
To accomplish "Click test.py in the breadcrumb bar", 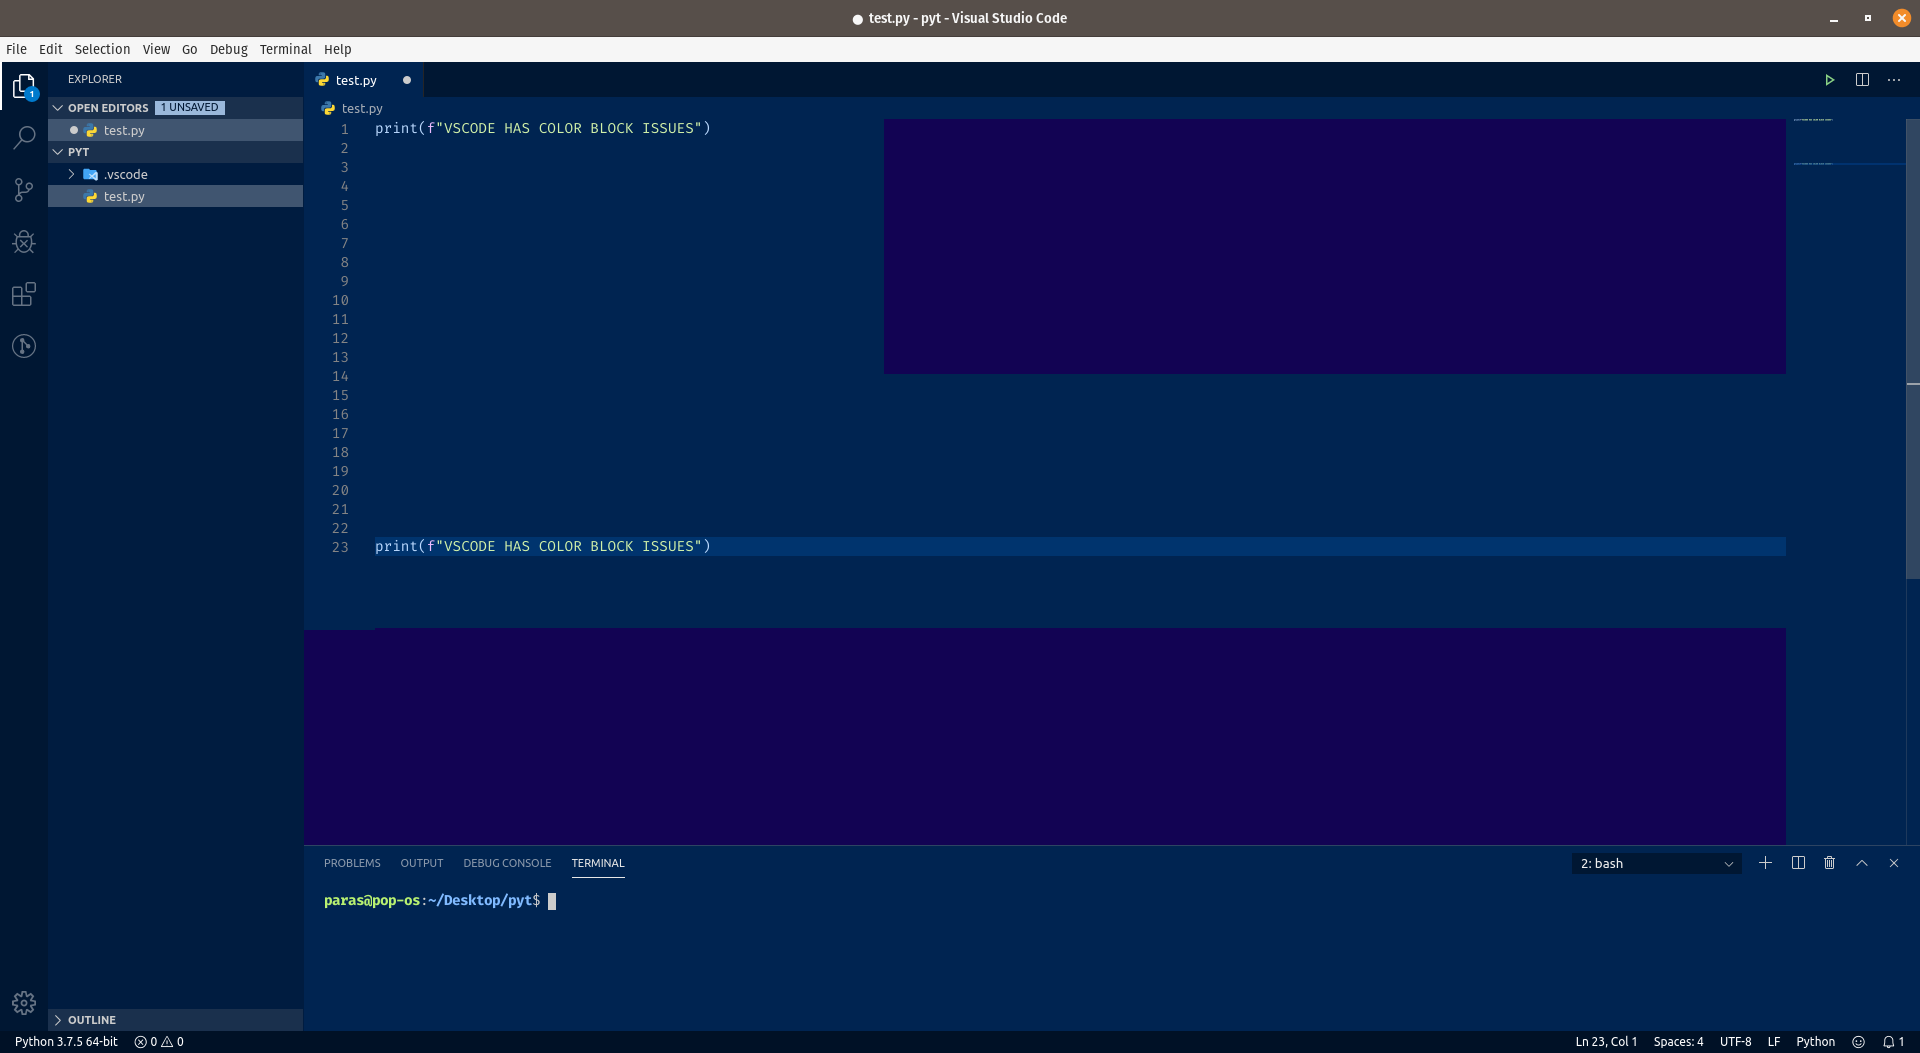I will (362, 108).
